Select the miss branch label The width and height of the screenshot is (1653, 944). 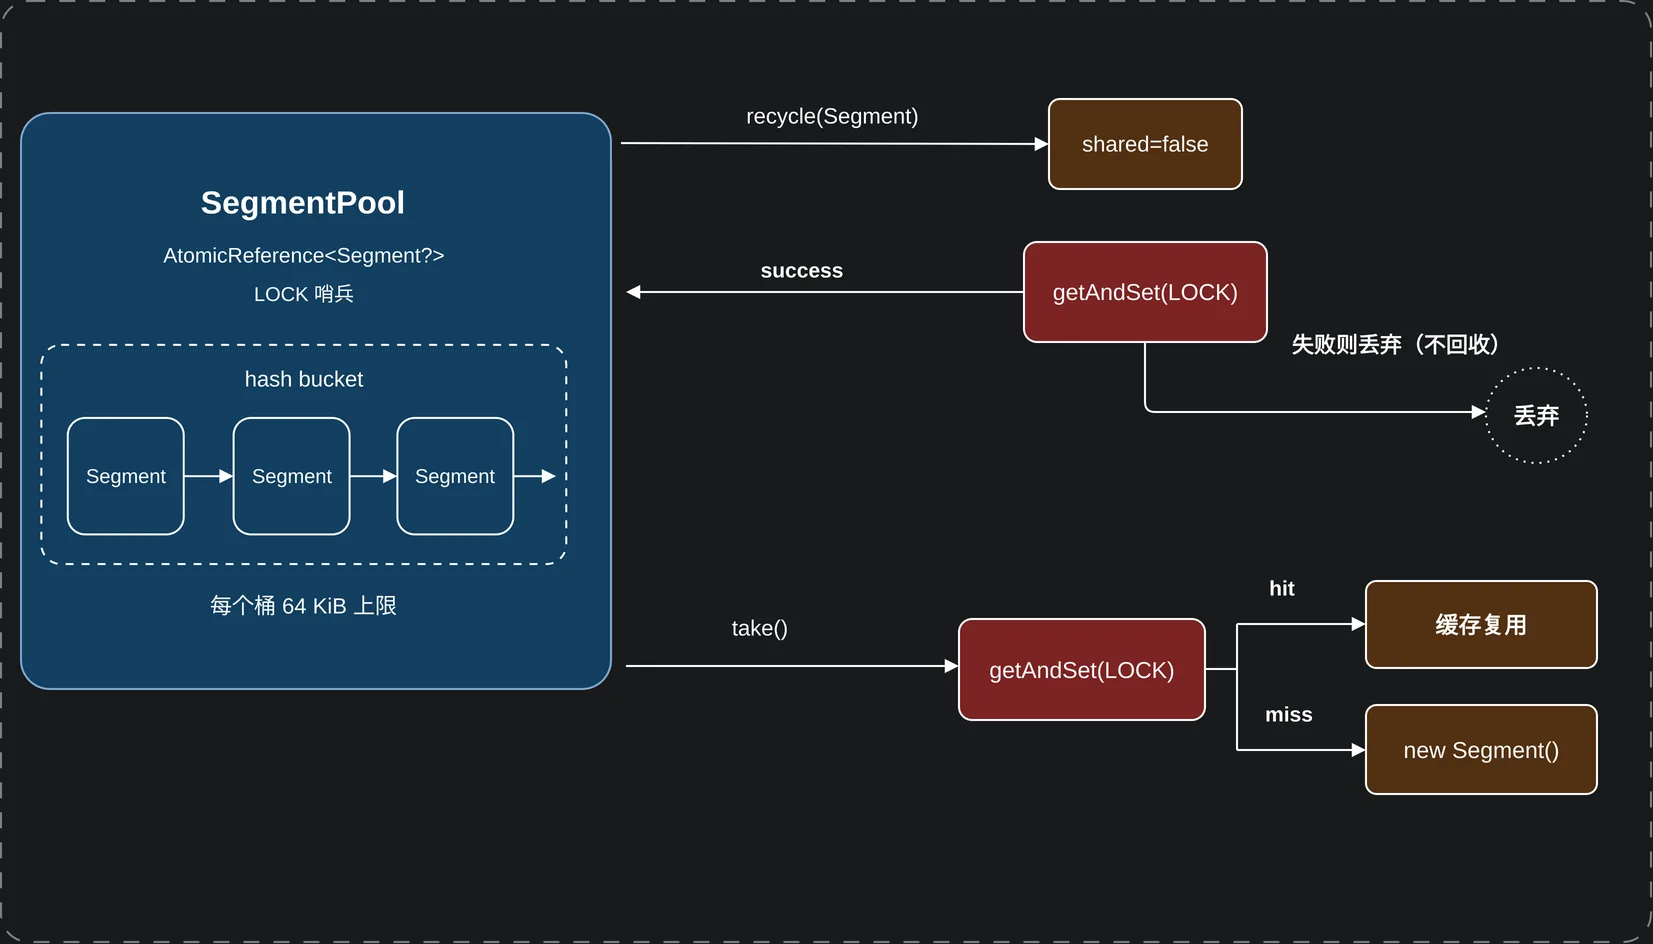point(1289,715)
